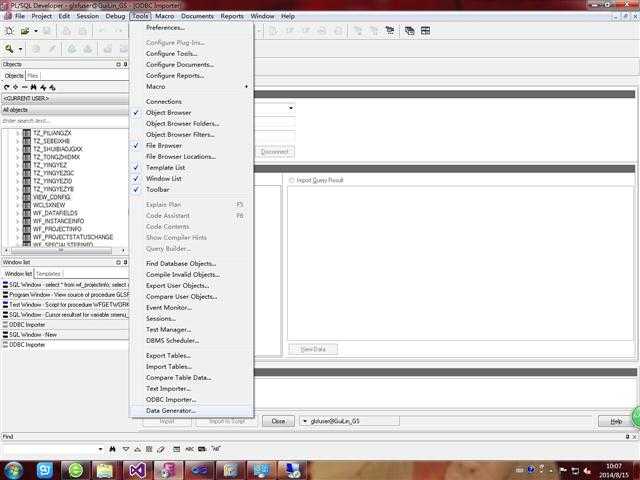Expand the WF_PROJECTINFO tree node
Image resolution: width=640 pixels, height=480 pixels.
(x=18, y=229)
